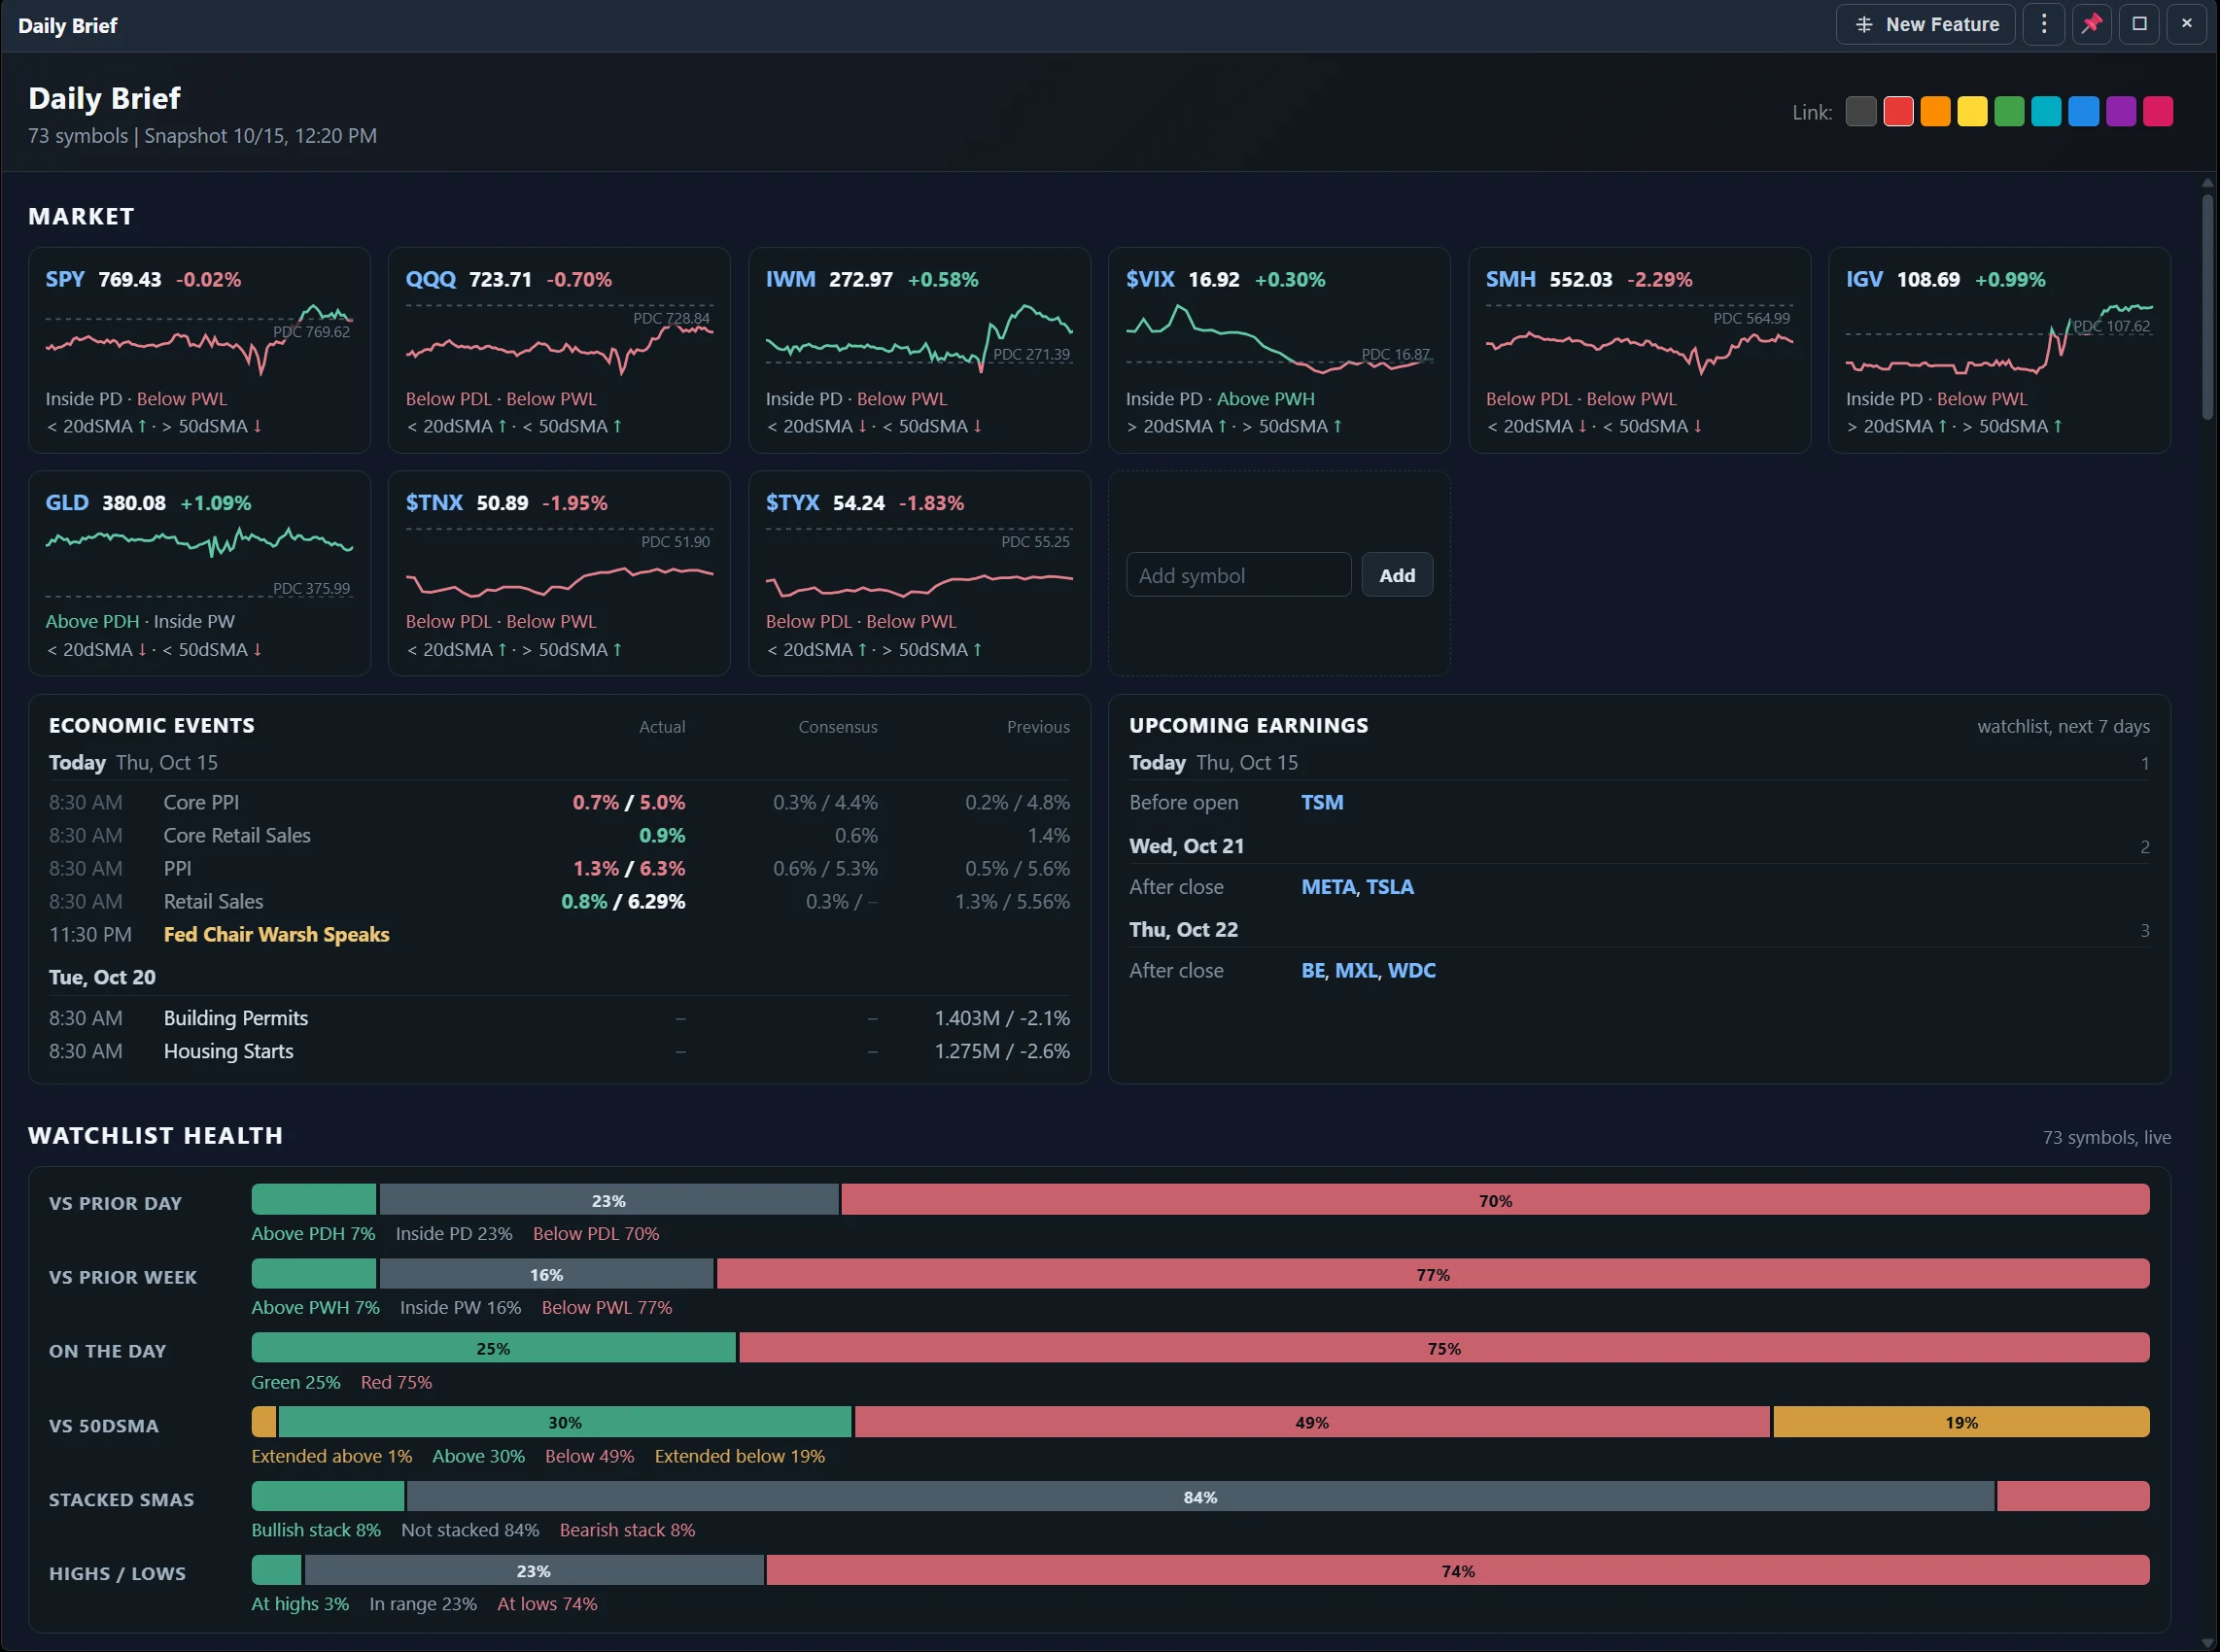Click the Extended below 19% bar segment
Image resolution: width=2220 pixels, height=1652 pixels.
point(1961,1422)
